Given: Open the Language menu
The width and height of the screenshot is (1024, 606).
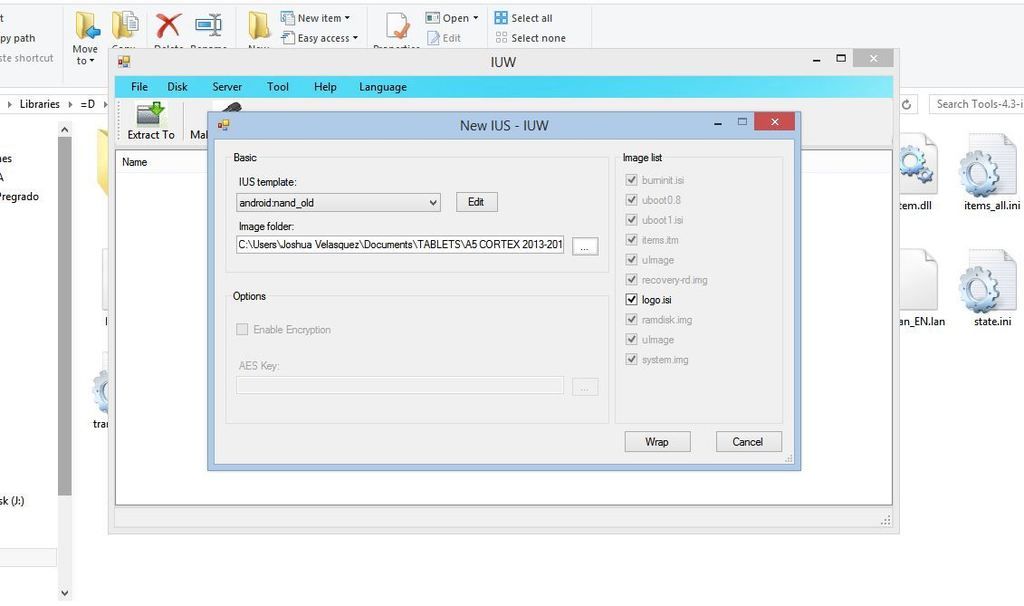Looking at the screenshot, I should tap(382, 87).
